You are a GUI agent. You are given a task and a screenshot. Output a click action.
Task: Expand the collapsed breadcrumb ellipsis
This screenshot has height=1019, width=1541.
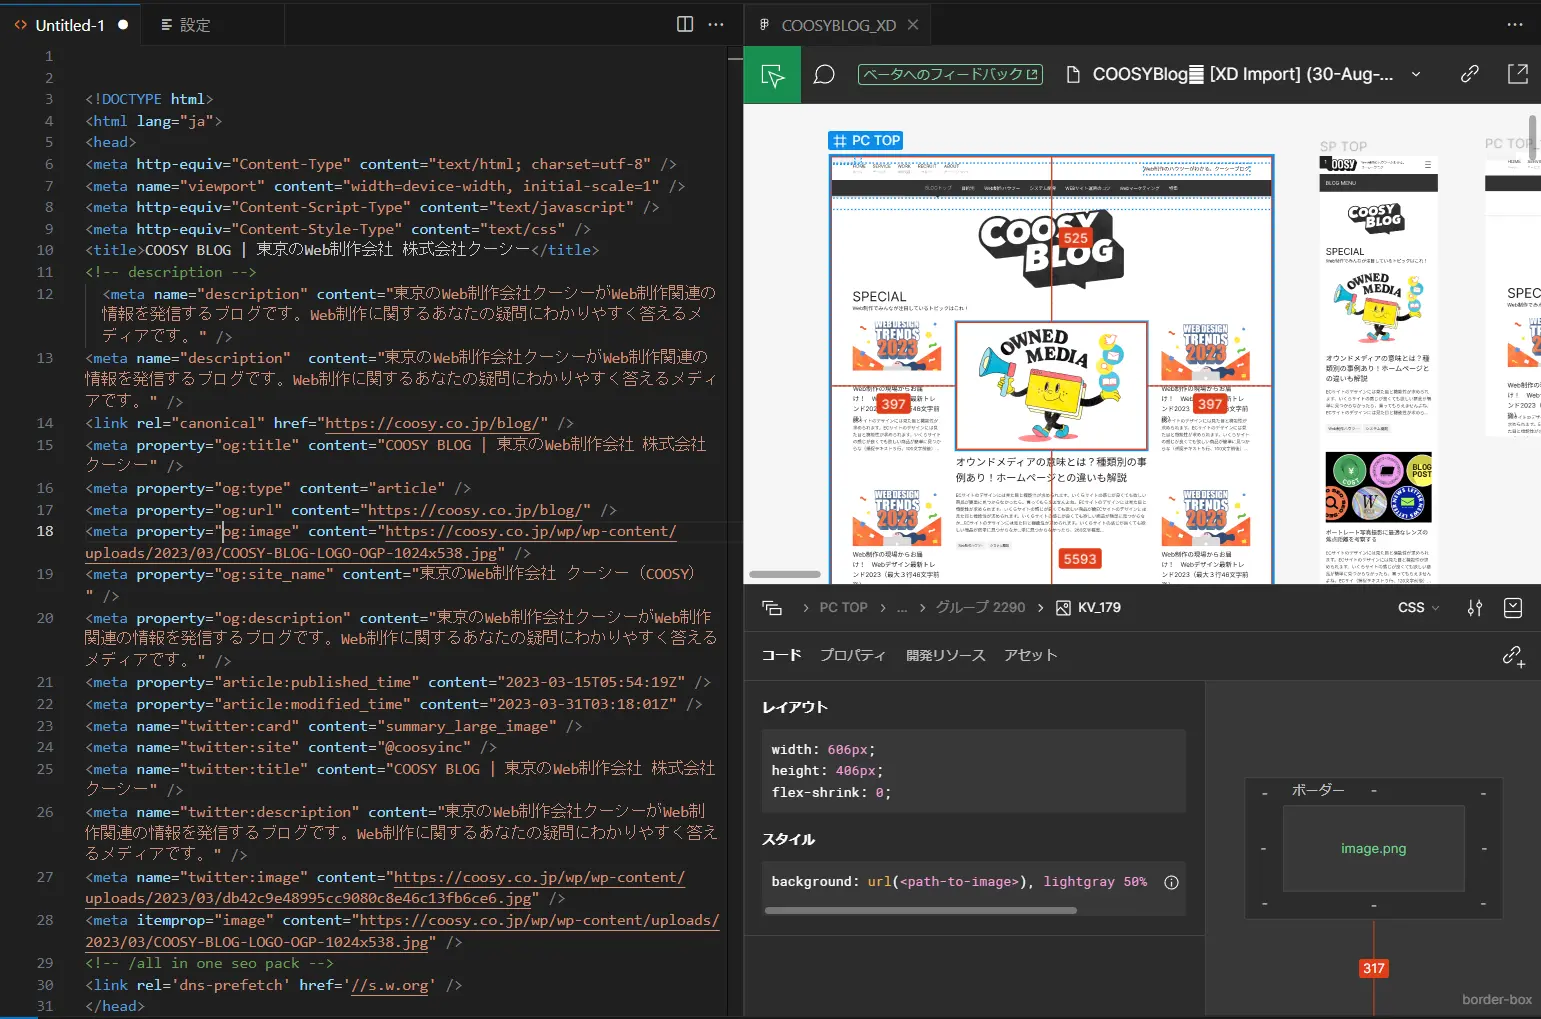tap(902, 607)
